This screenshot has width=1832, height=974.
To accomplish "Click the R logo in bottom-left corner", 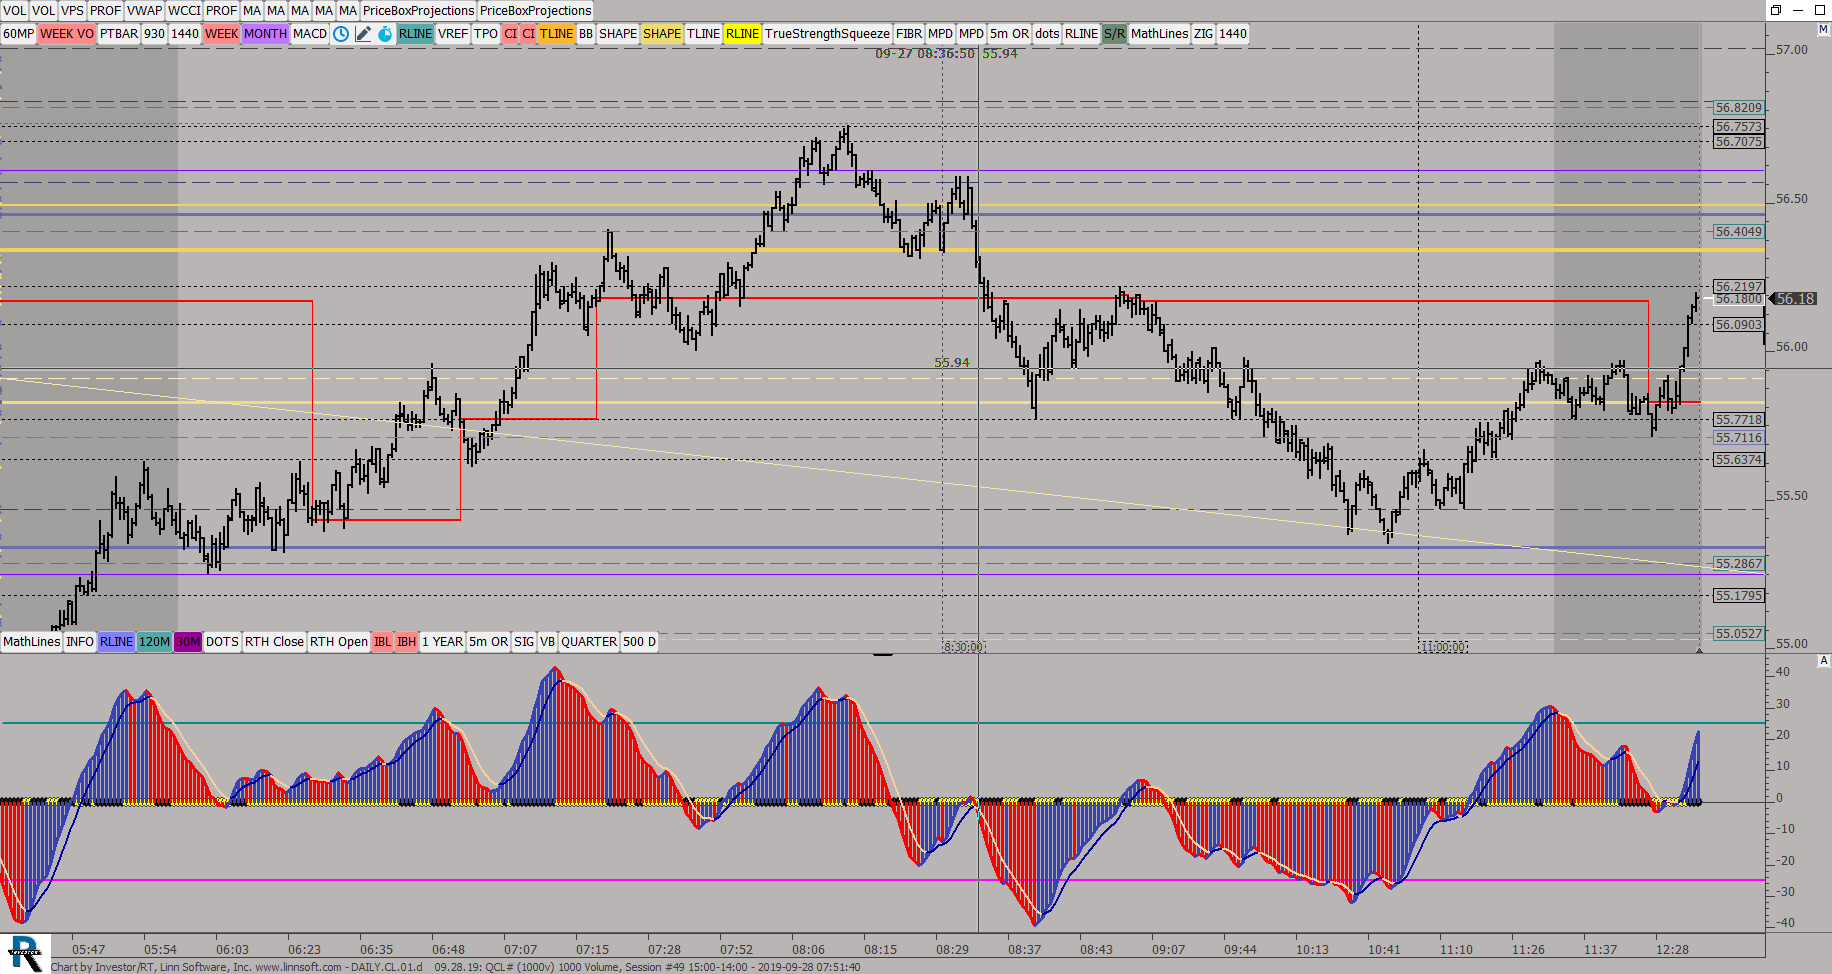I will 24,953.
